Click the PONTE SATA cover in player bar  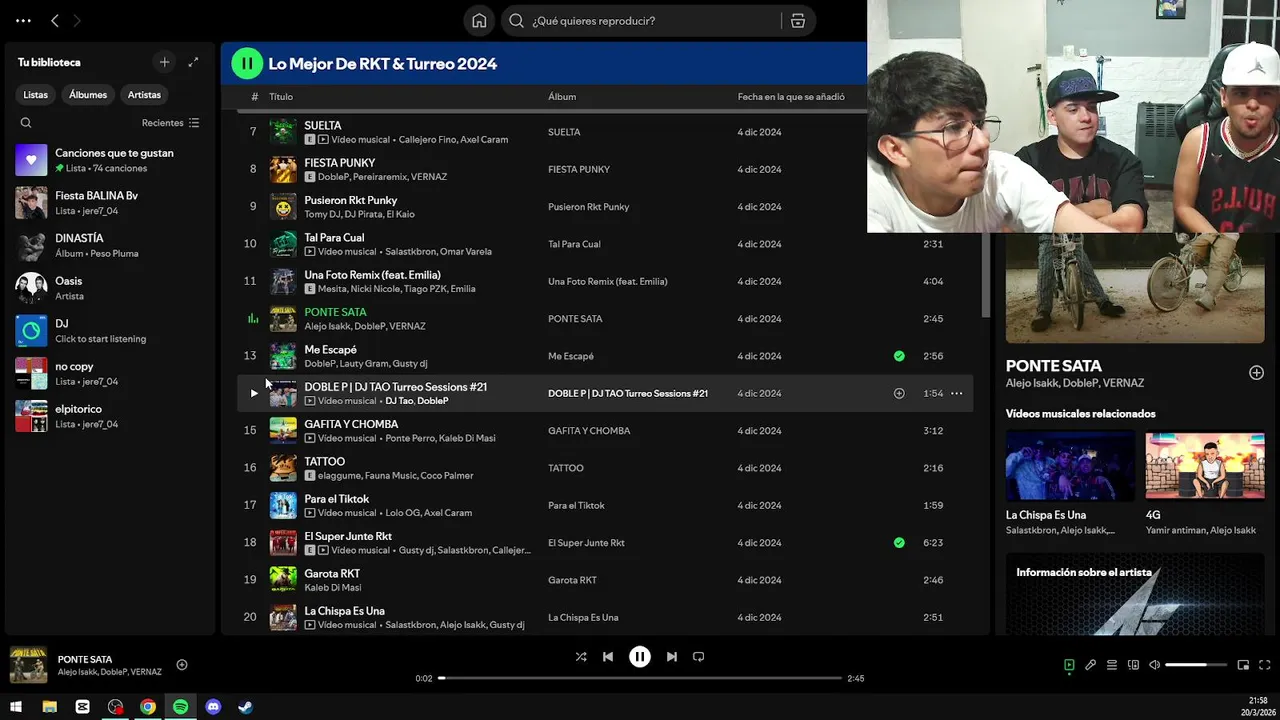point(28,665)
